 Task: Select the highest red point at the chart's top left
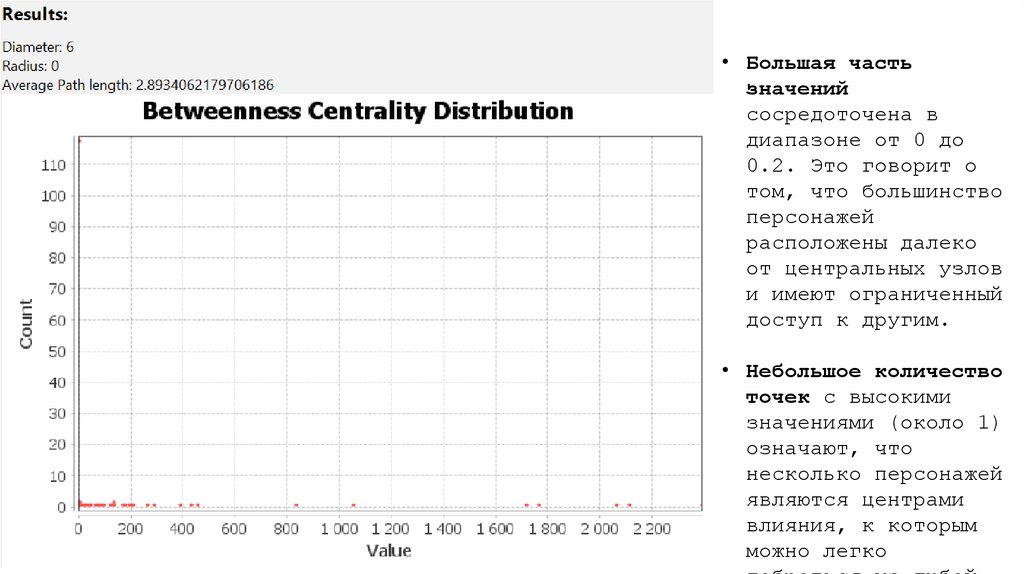tap(79, 140)
